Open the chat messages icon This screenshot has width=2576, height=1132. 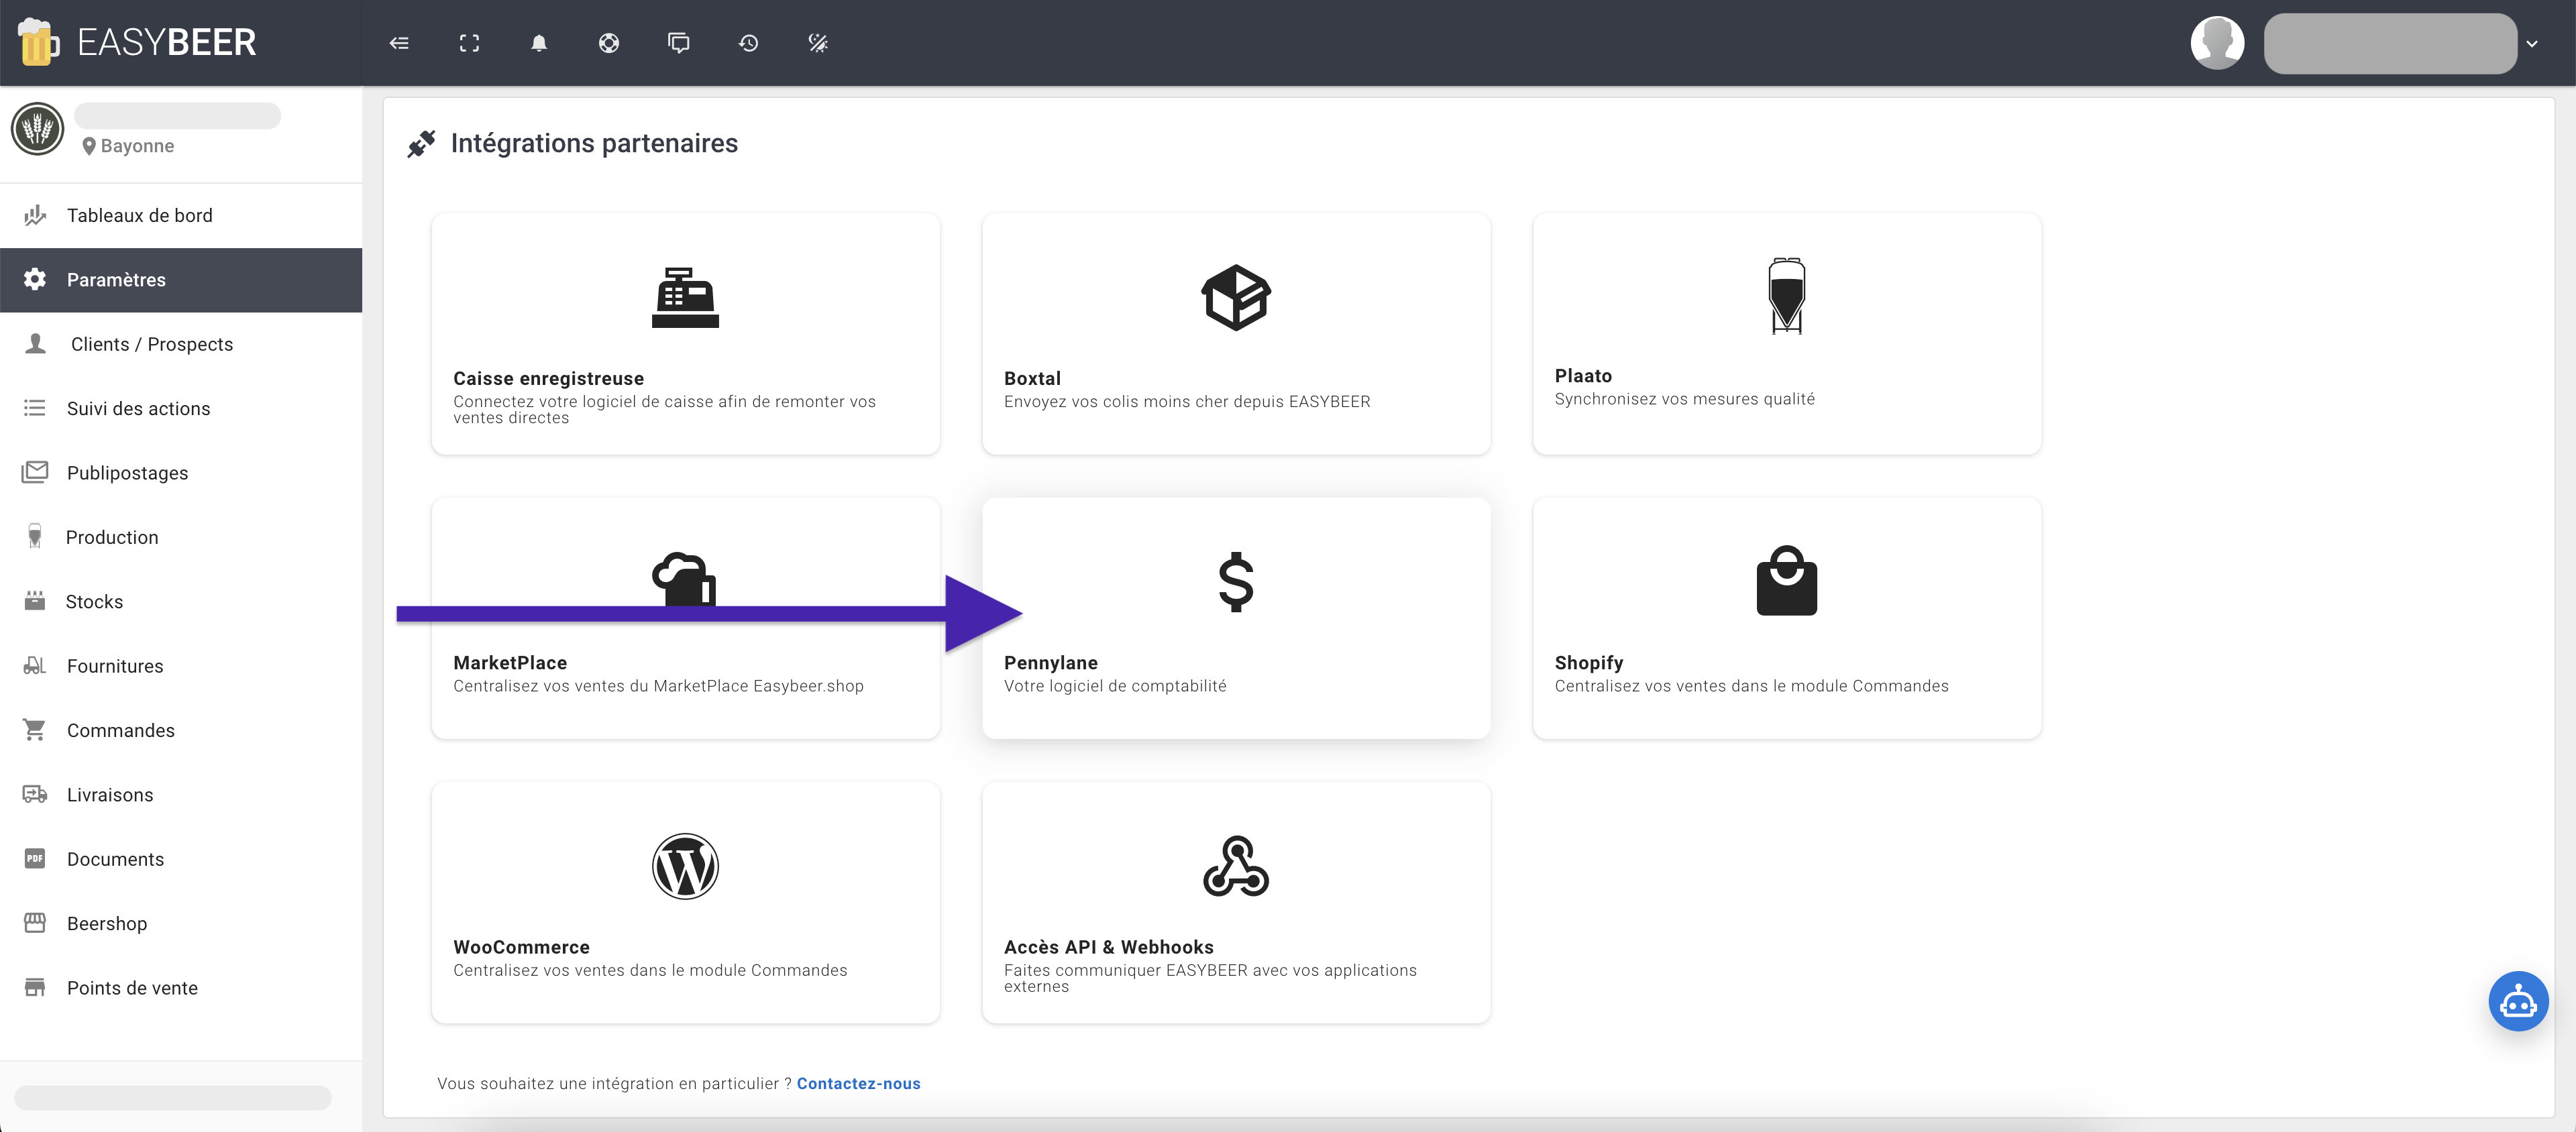(679, 43)
